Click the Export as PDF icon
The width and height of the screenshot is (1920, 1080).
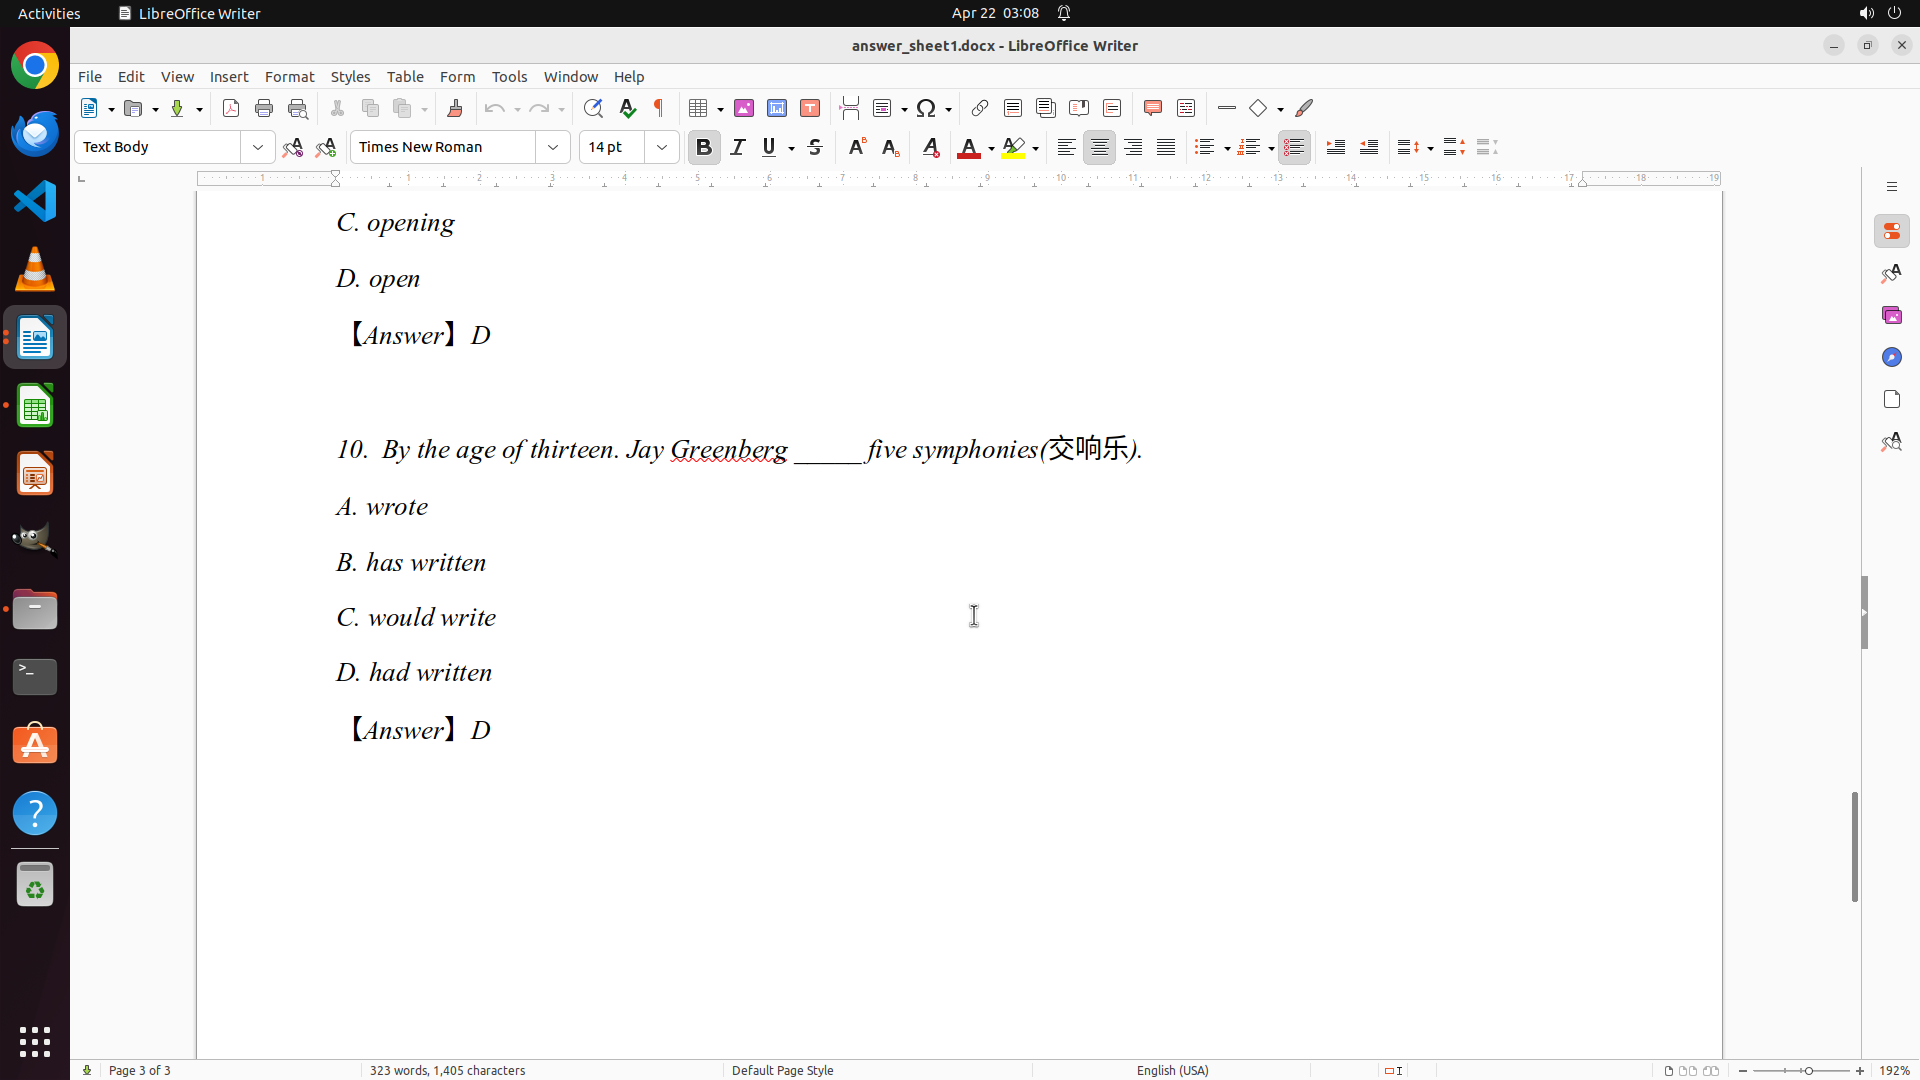[x=231, y=108]
